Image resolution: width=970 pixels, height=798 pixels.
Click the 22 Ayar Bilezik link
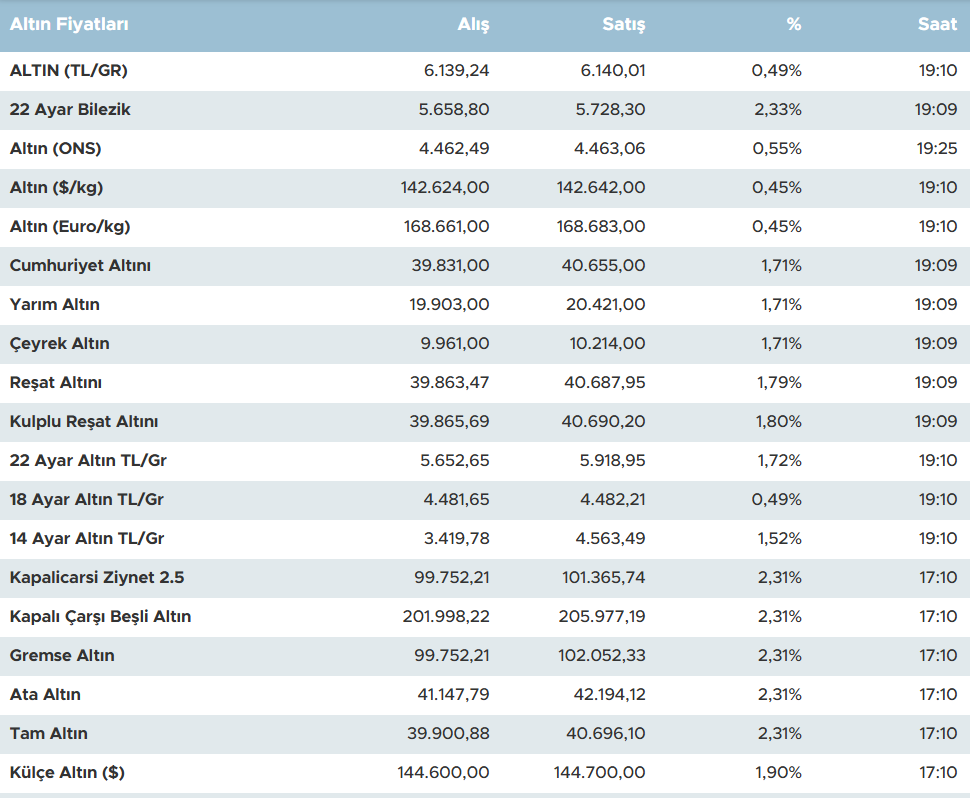(x=70, y=110)
